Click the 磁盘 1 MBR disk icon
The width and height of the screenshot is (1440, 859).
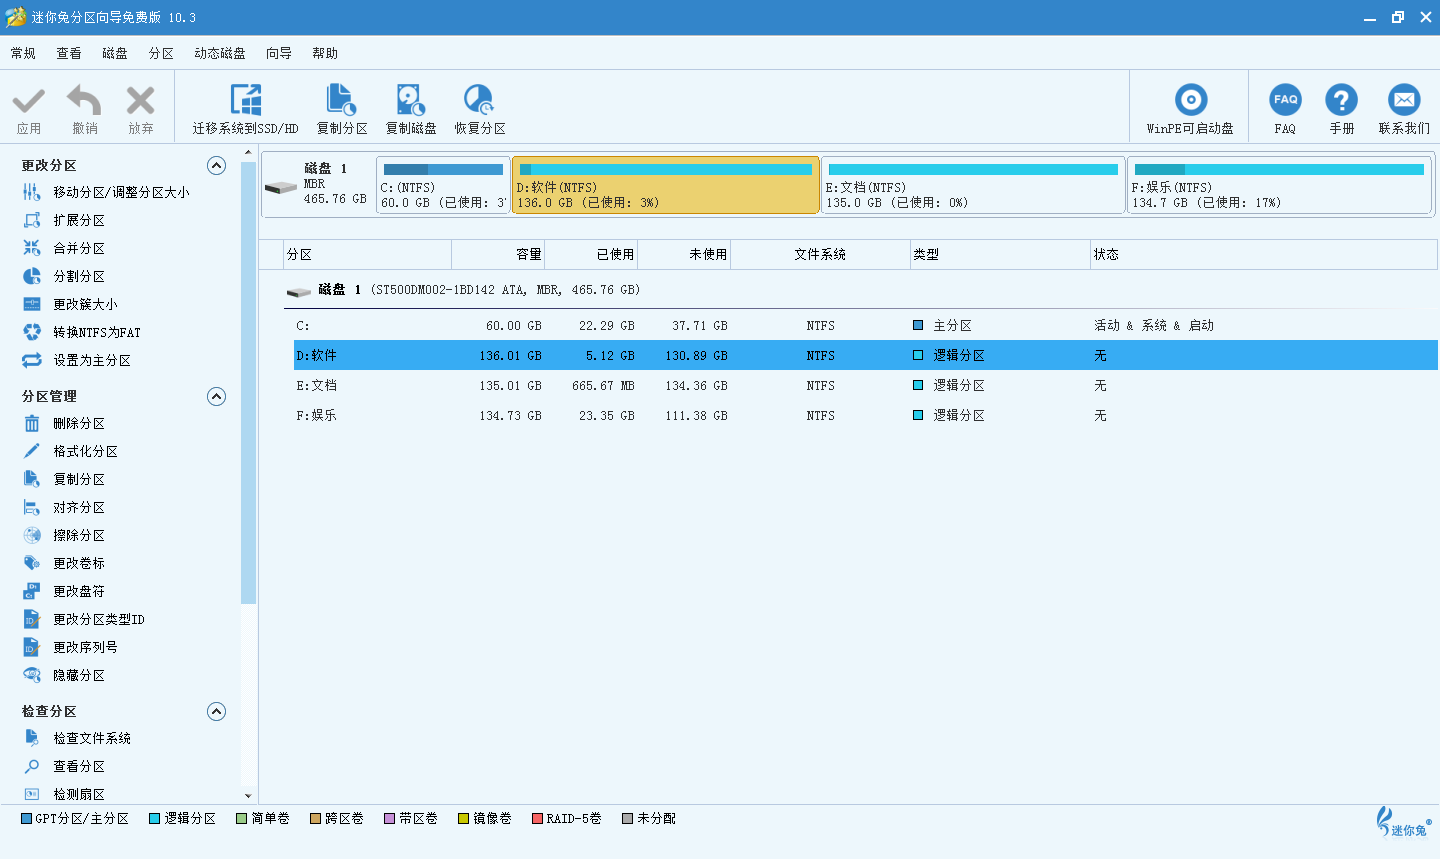pos(281,186)
